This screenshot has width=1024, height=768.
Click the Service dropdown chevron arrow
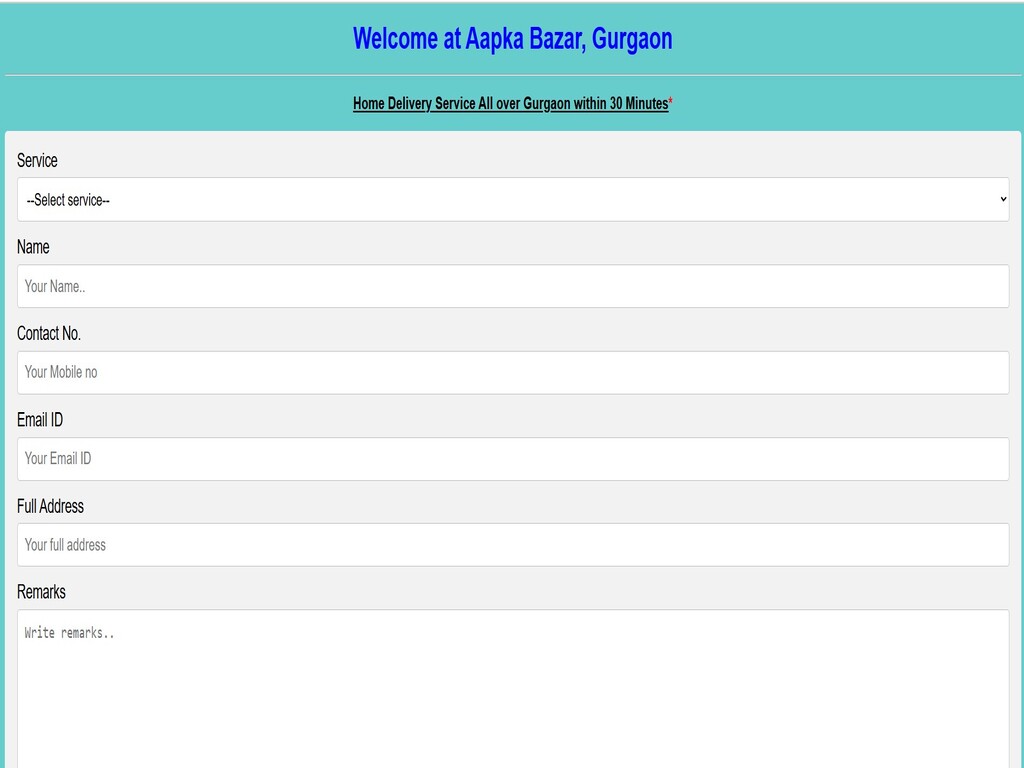point(1003,200)
